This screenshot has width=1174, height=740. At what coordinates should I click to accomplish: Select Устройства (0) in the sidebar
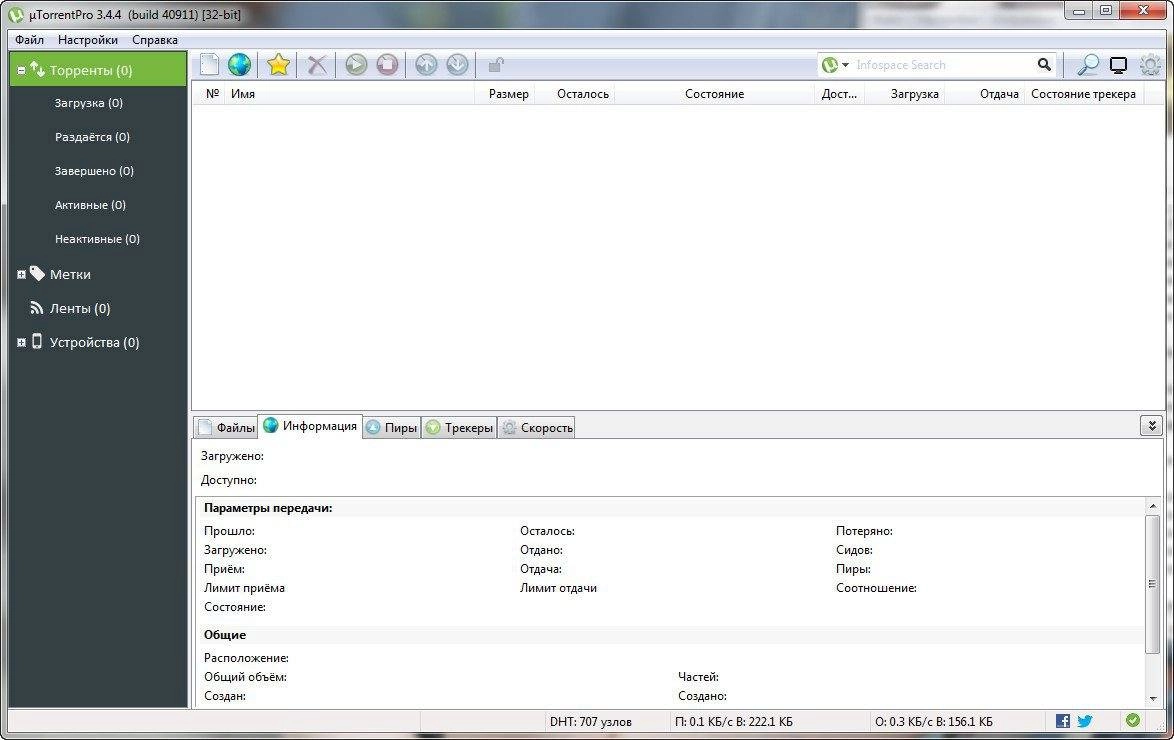(x=94, y=342)
